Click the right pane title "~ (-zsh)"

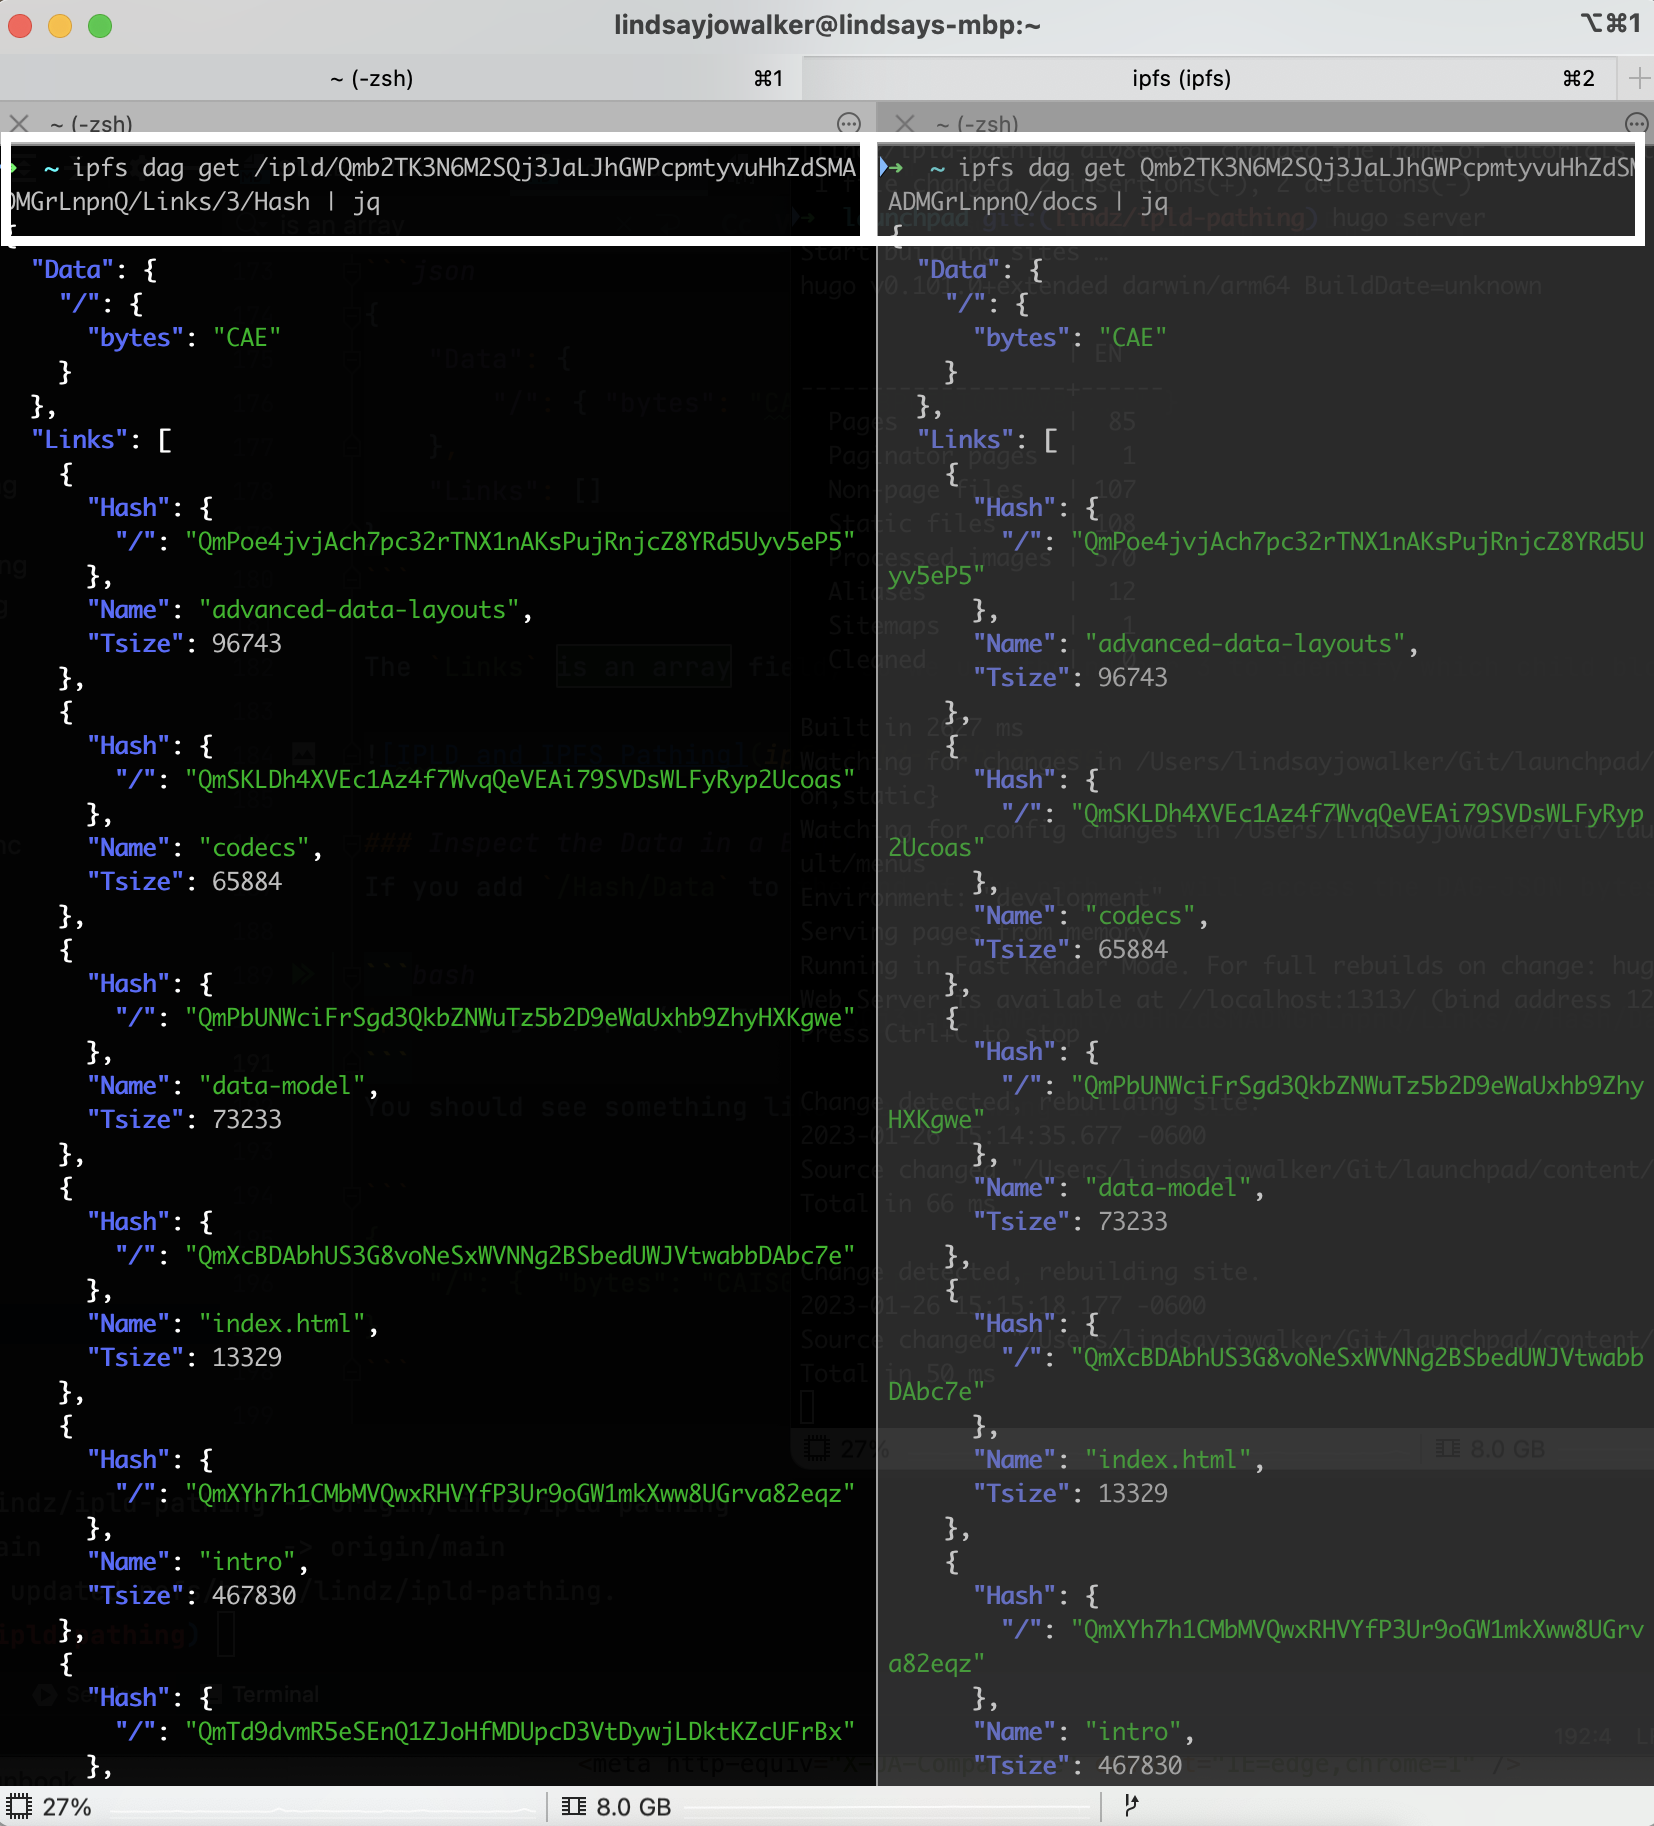coord(977,124)
